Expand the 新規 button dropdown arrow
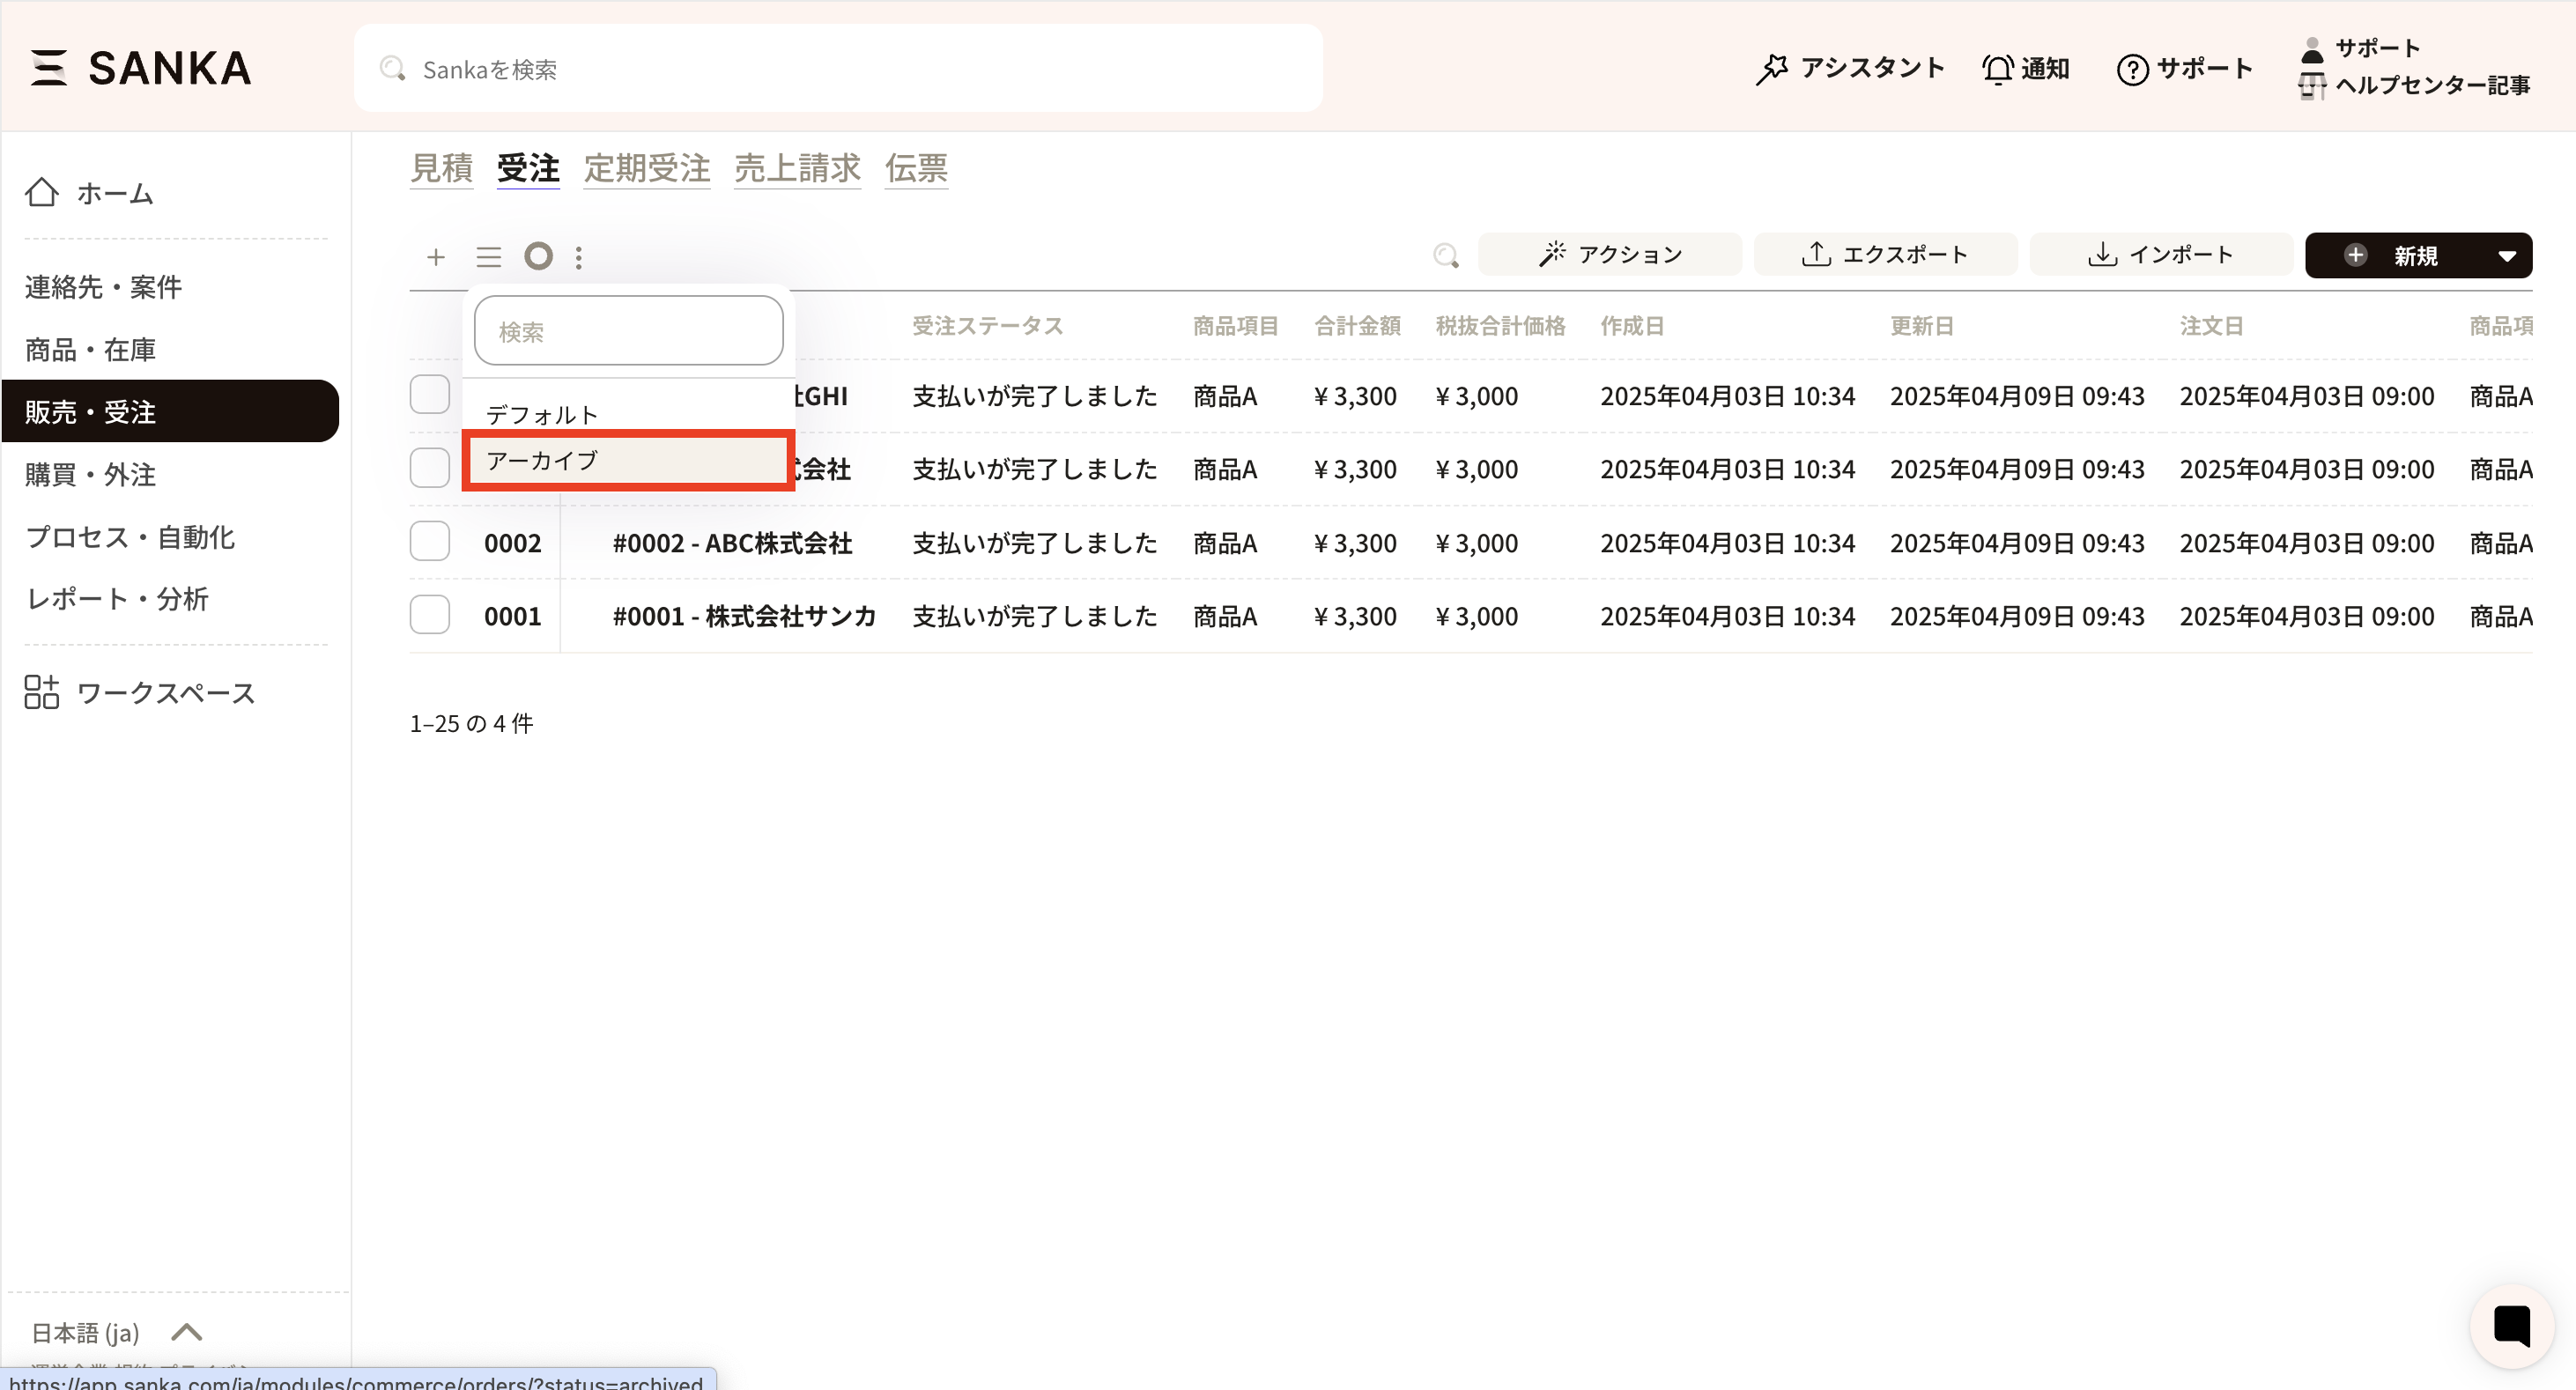The height and width of the screenshot is (1390, 2576). pos(2506,256)
